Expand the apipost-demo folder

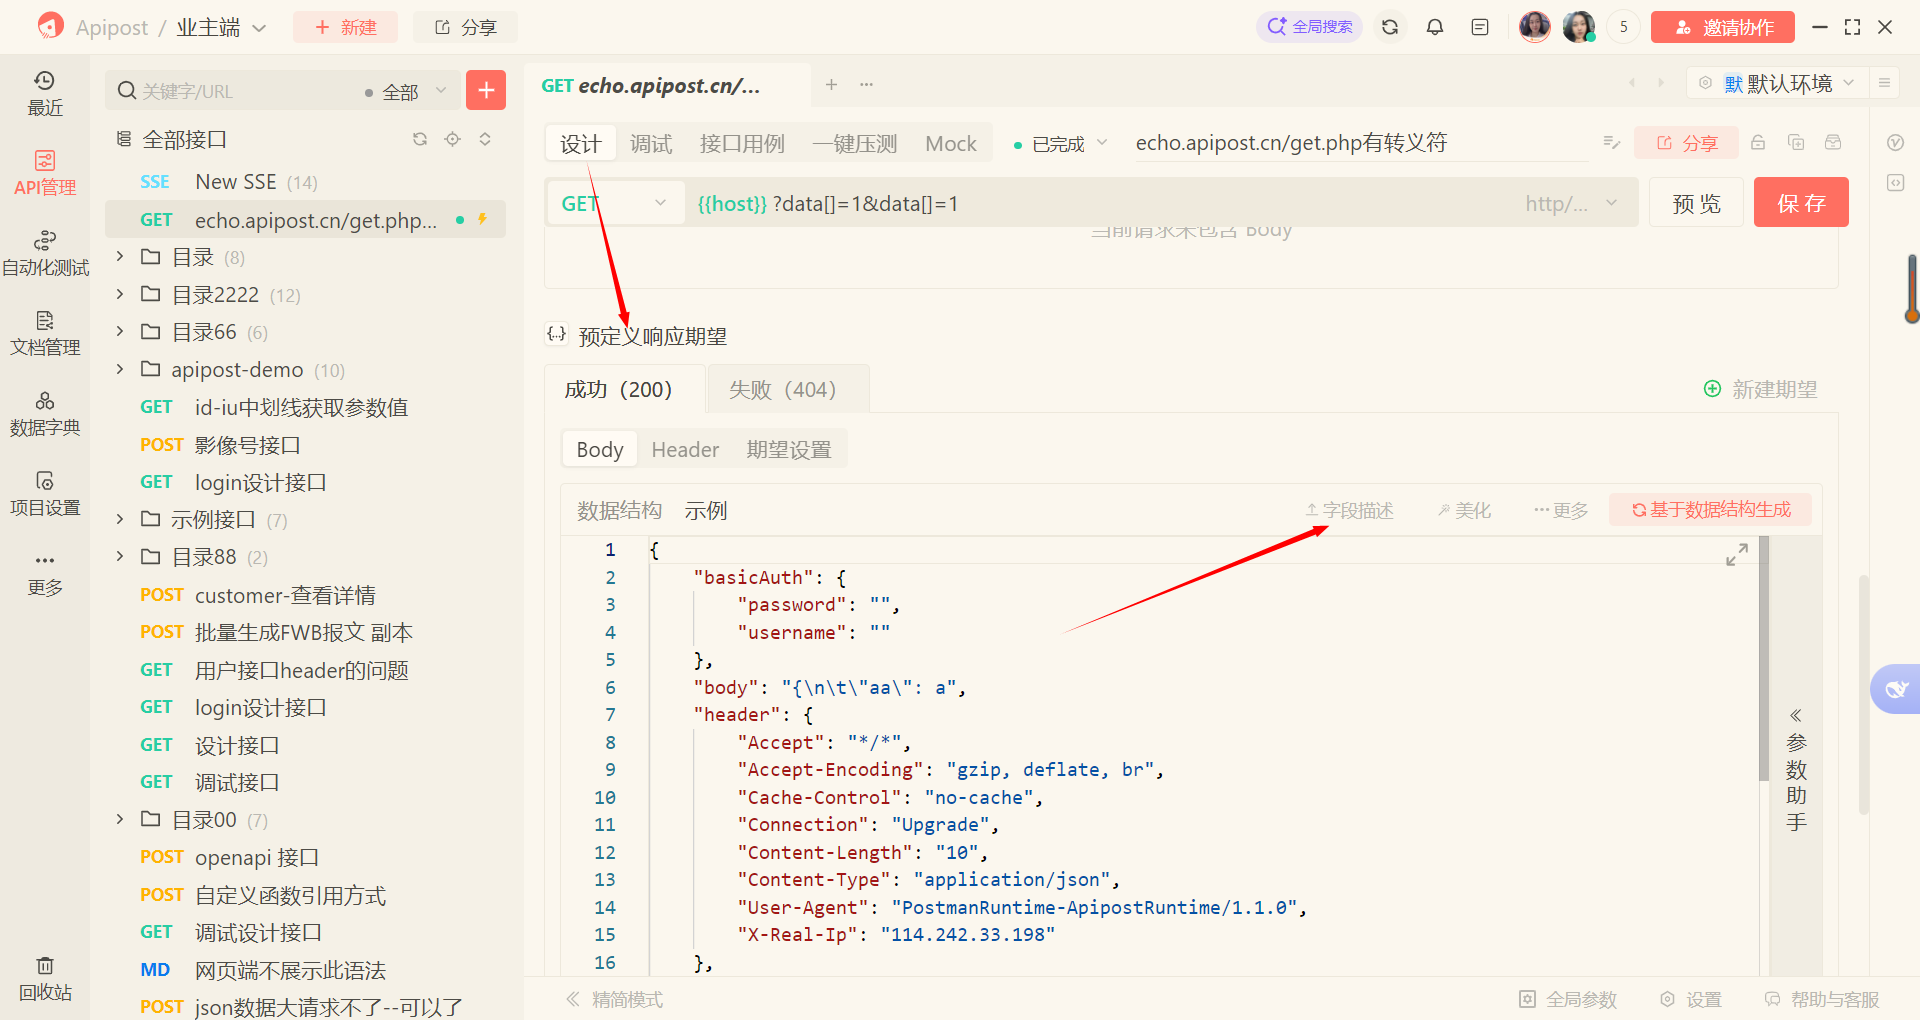pos(120,369)
